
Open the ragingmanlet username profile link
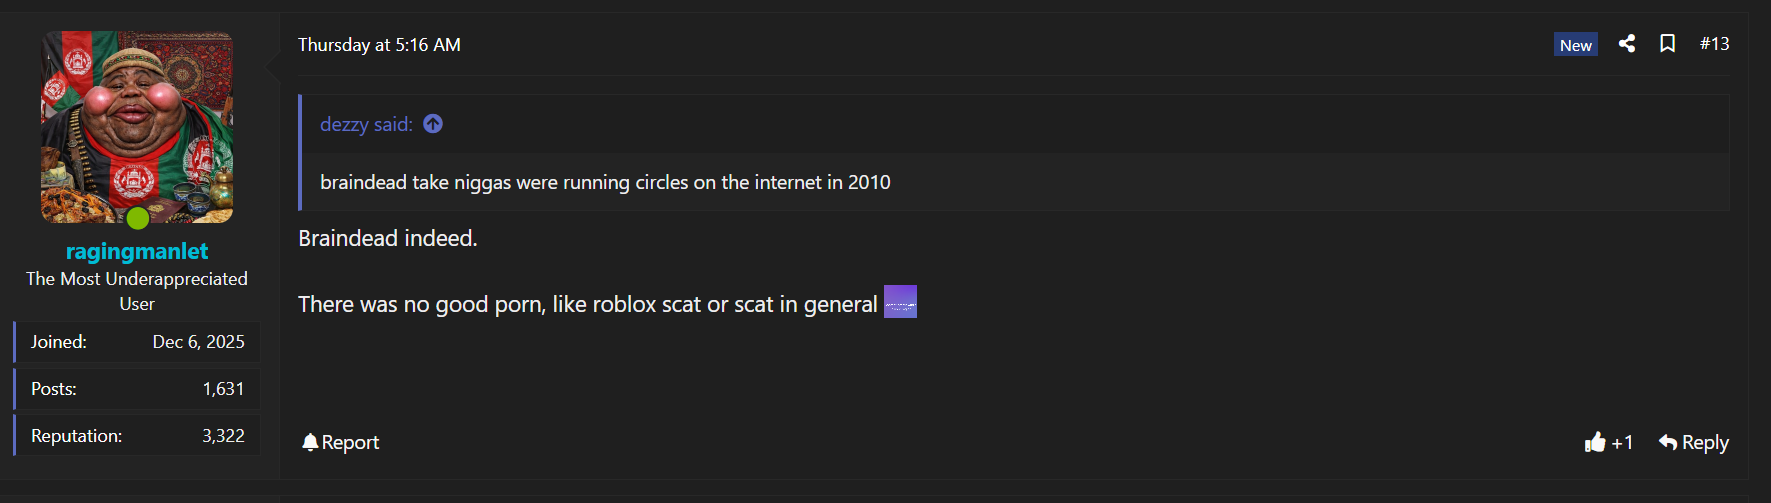[x=137, y=251]
